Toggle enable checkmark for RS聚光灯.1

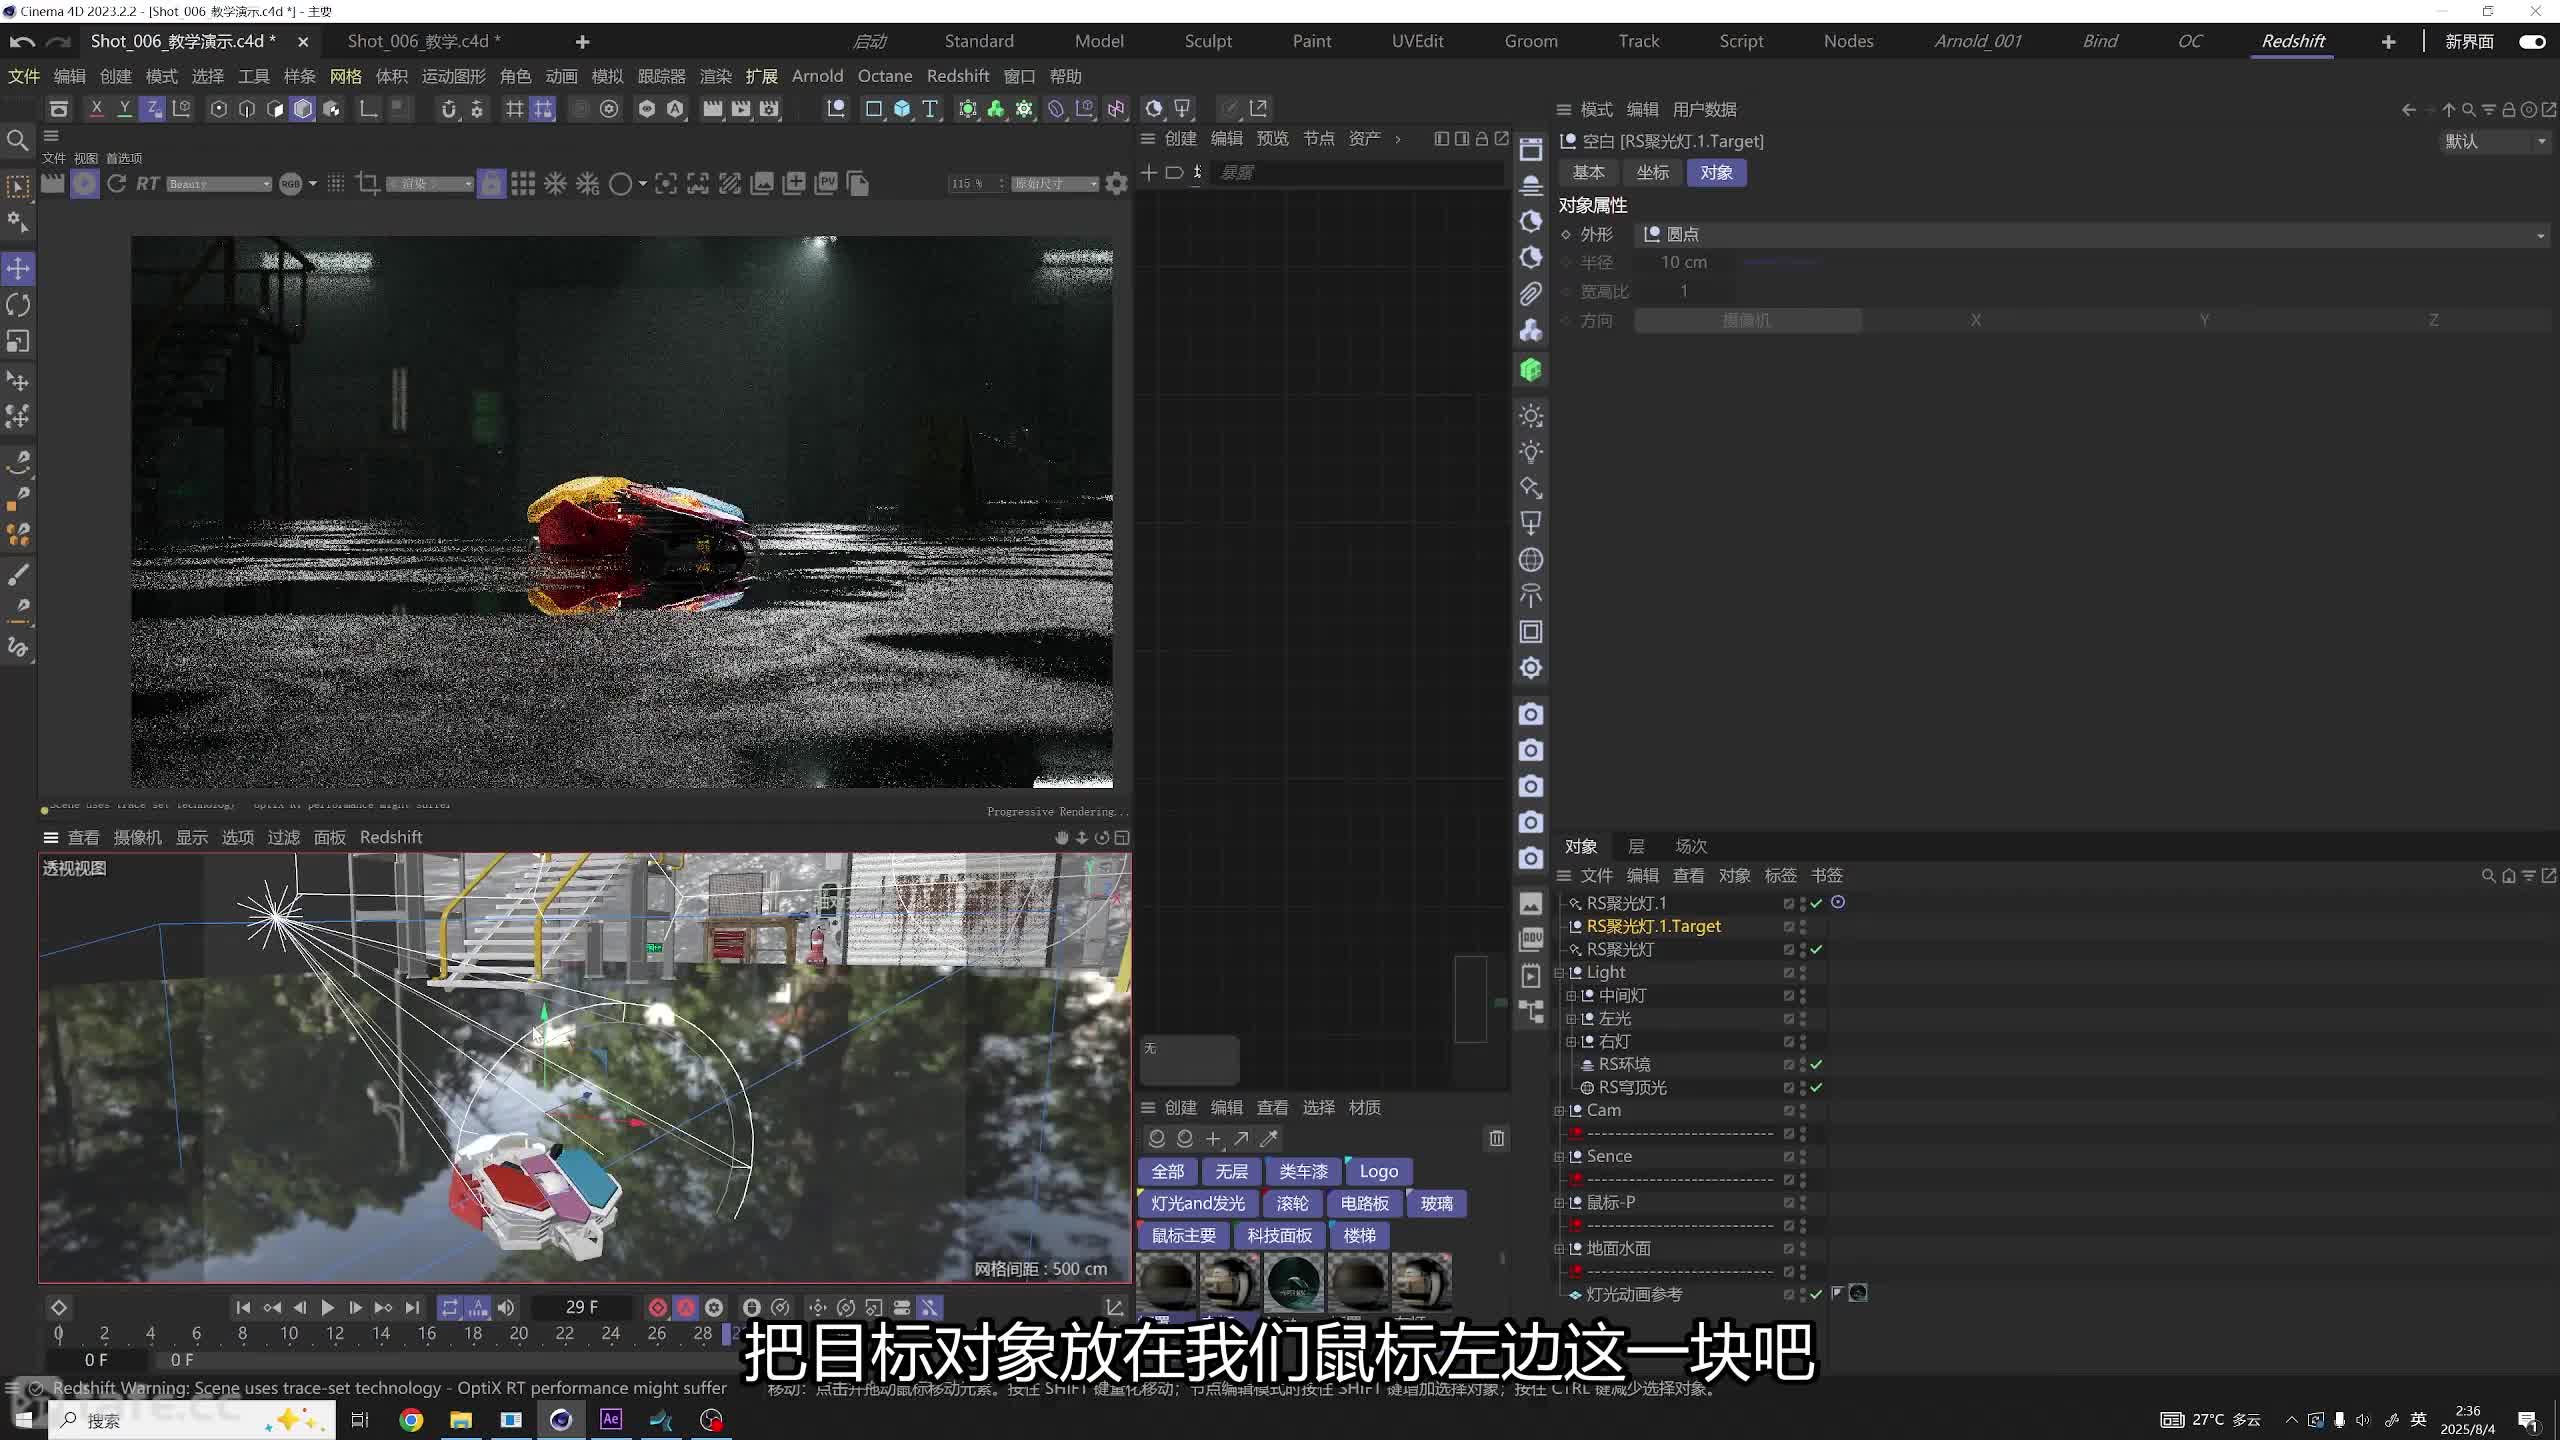[1816, 903]
